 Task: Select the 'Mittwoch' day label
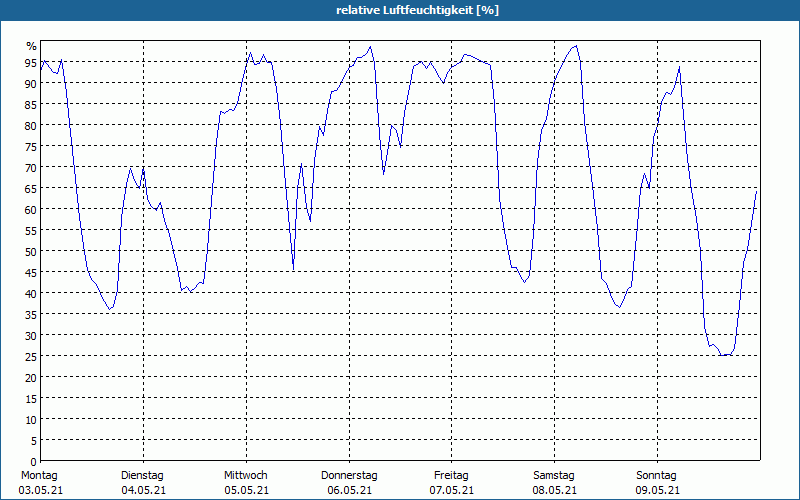tap(245, 475)
